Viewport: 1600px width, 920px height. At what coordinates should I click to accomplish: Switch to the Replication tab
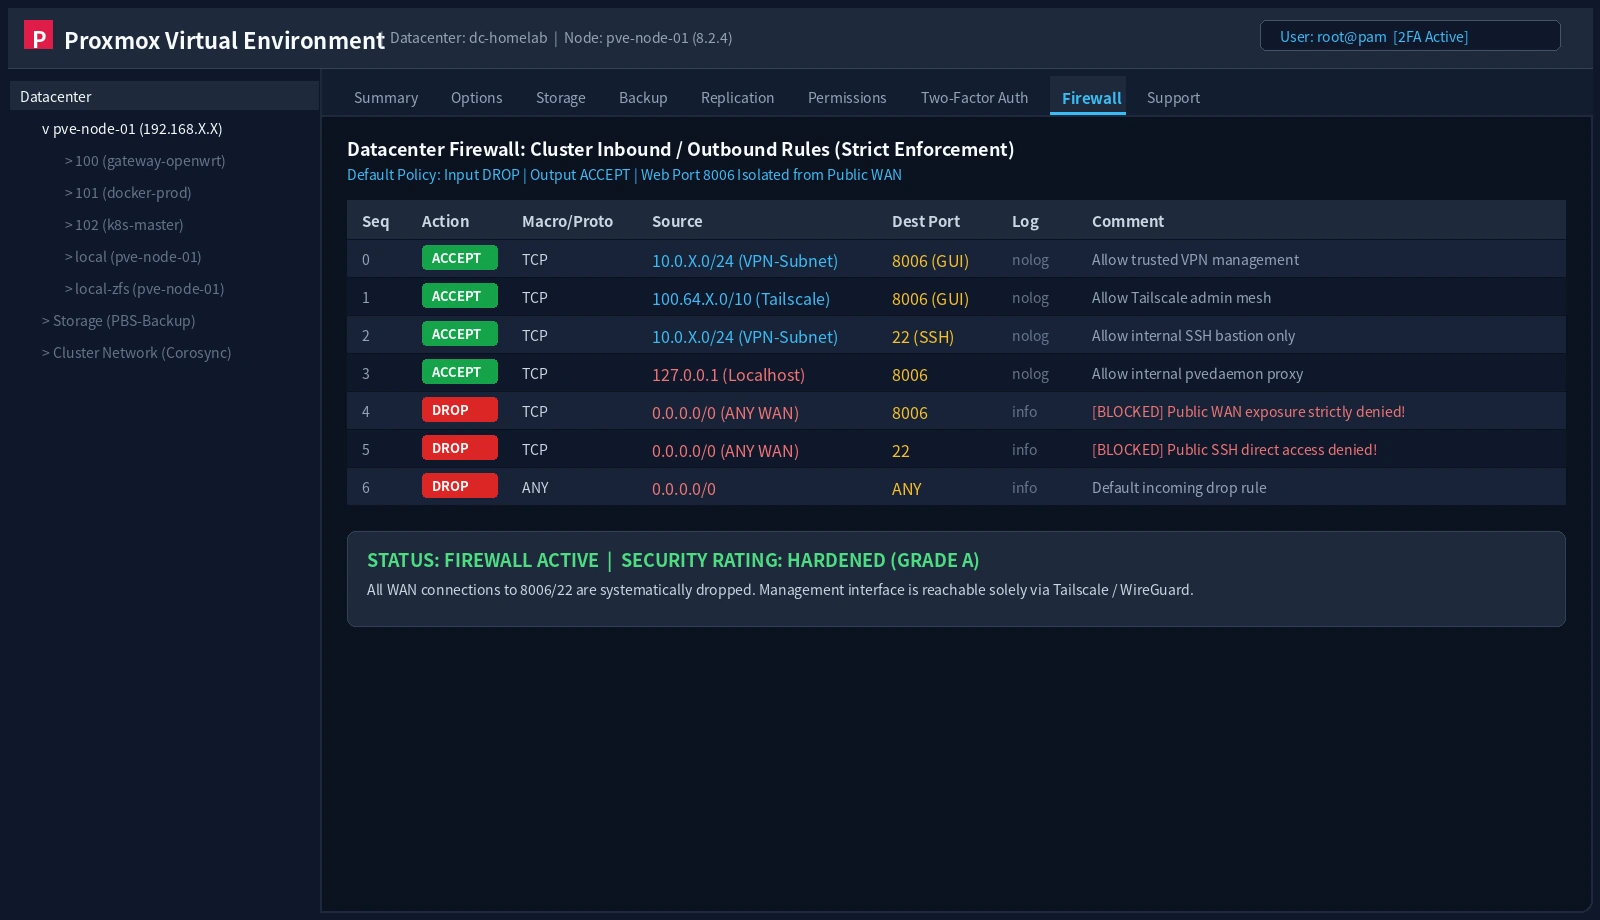point(738,97)
